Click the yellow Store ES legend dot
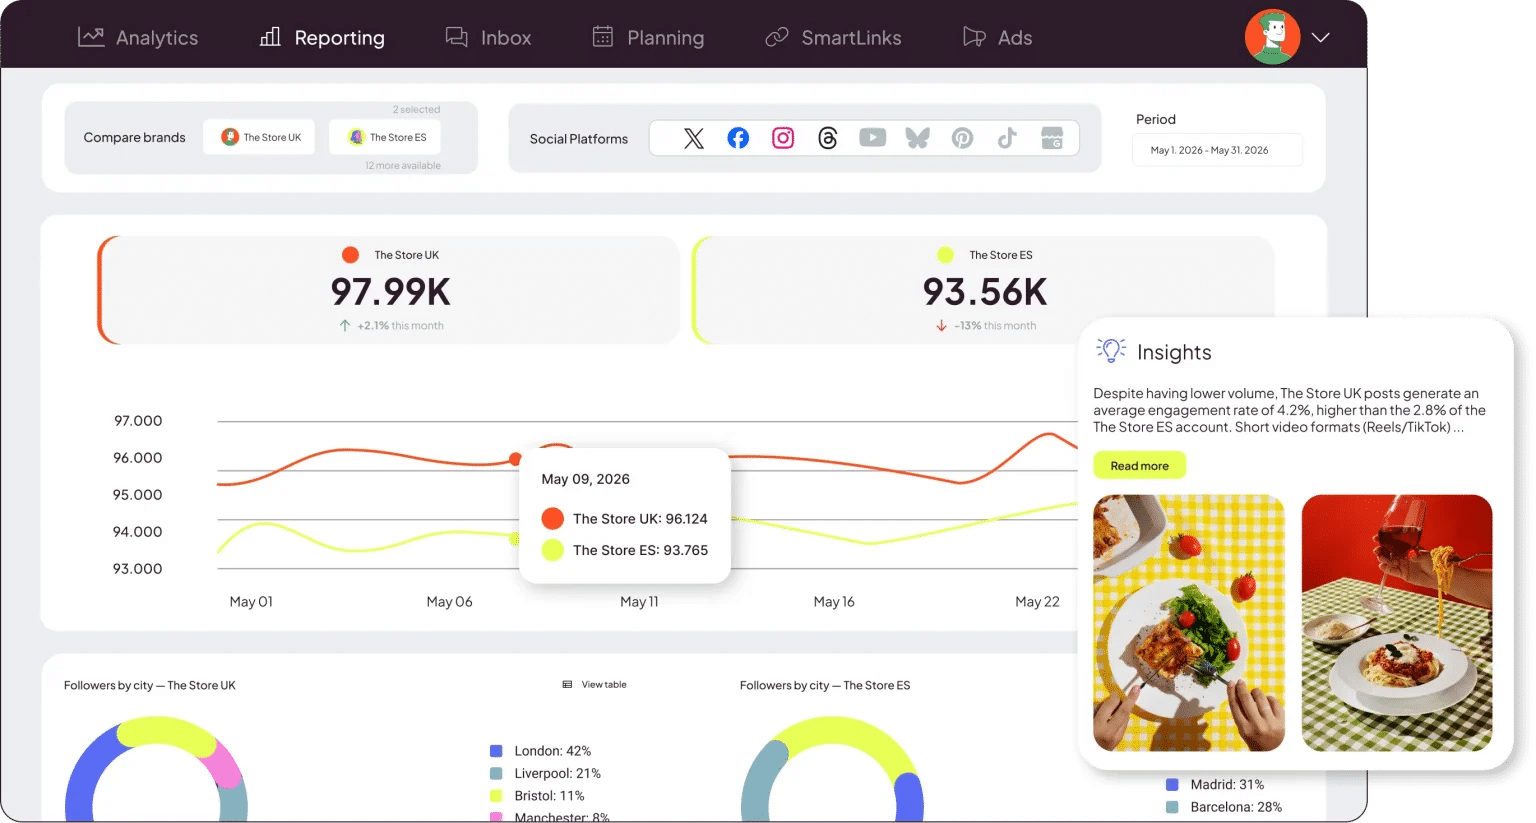 click(945, 255)
